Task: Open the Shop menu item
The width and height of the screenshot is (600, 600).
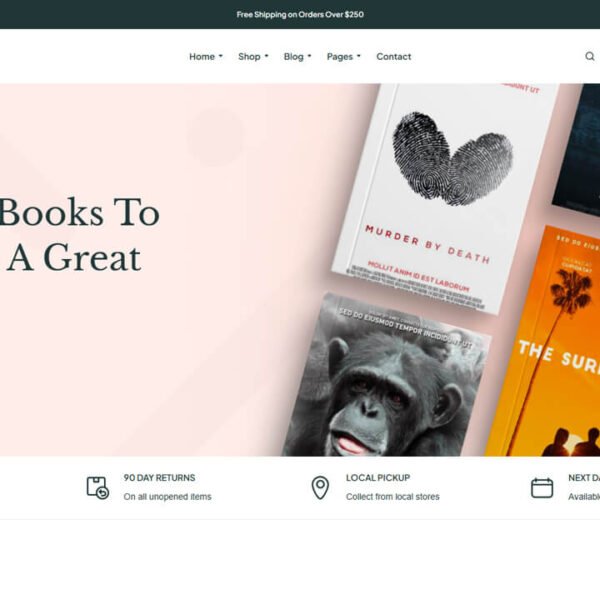Action: (x=249, y=57)
